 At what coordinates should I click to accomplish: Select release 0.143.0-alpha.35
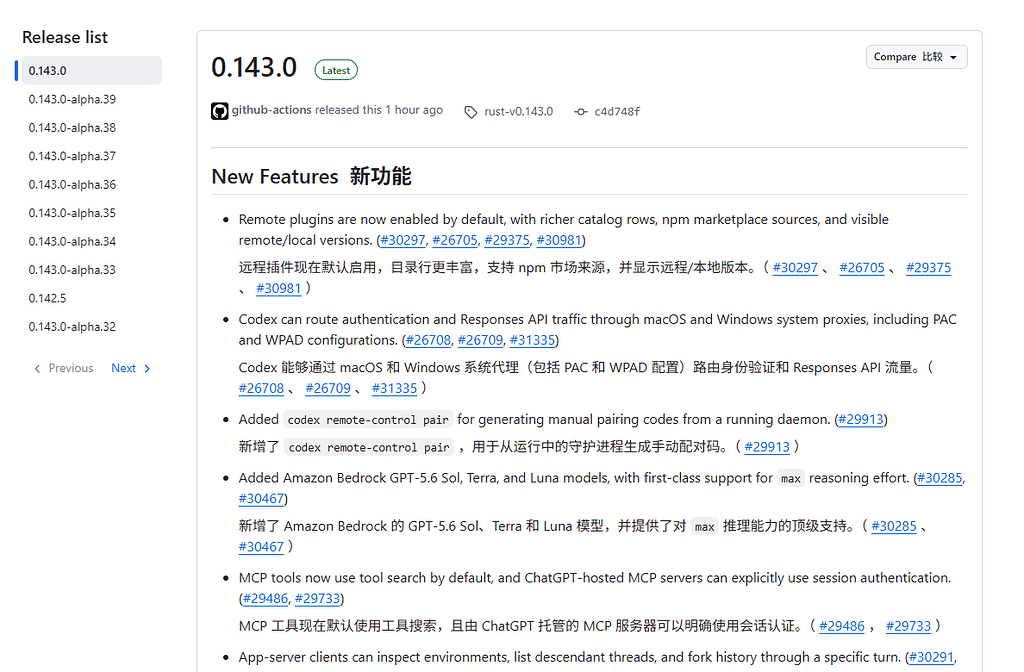click(72, 213)
